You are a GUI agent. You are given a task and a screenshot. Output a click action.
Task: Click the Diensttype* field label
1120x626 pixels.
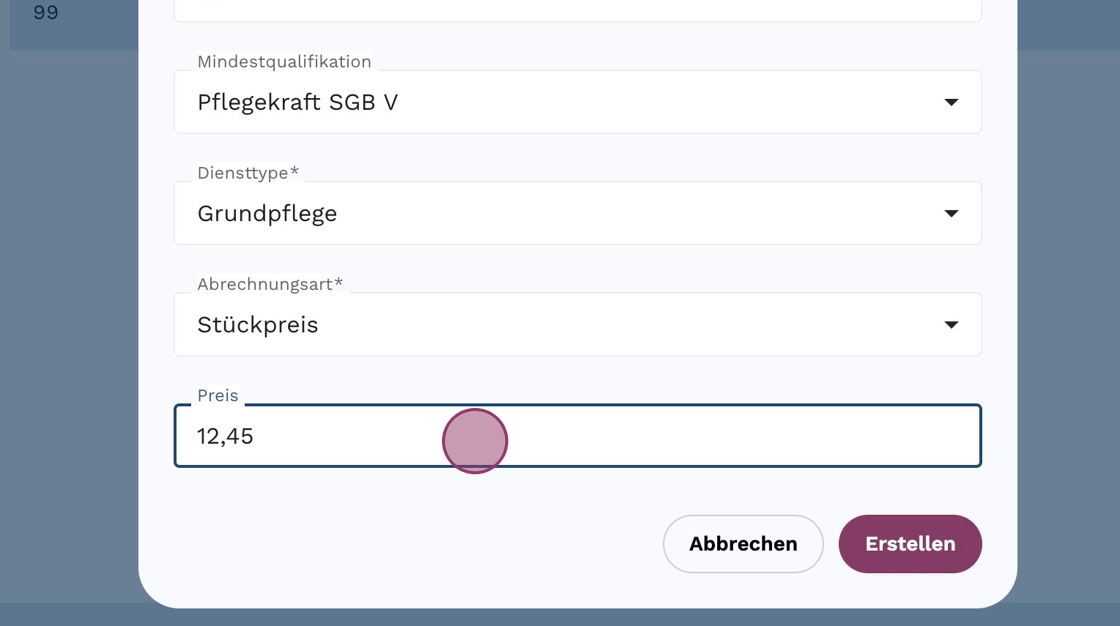pos(248,173)
